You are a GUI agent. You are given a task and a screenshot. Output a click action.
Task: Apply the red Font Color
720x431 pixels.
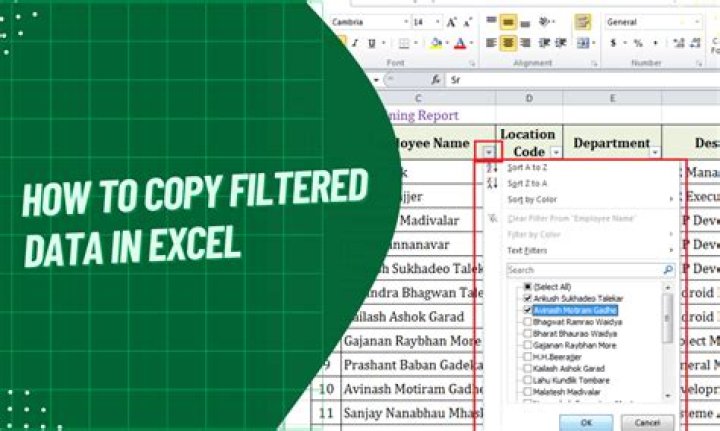(x=460, y=43)
